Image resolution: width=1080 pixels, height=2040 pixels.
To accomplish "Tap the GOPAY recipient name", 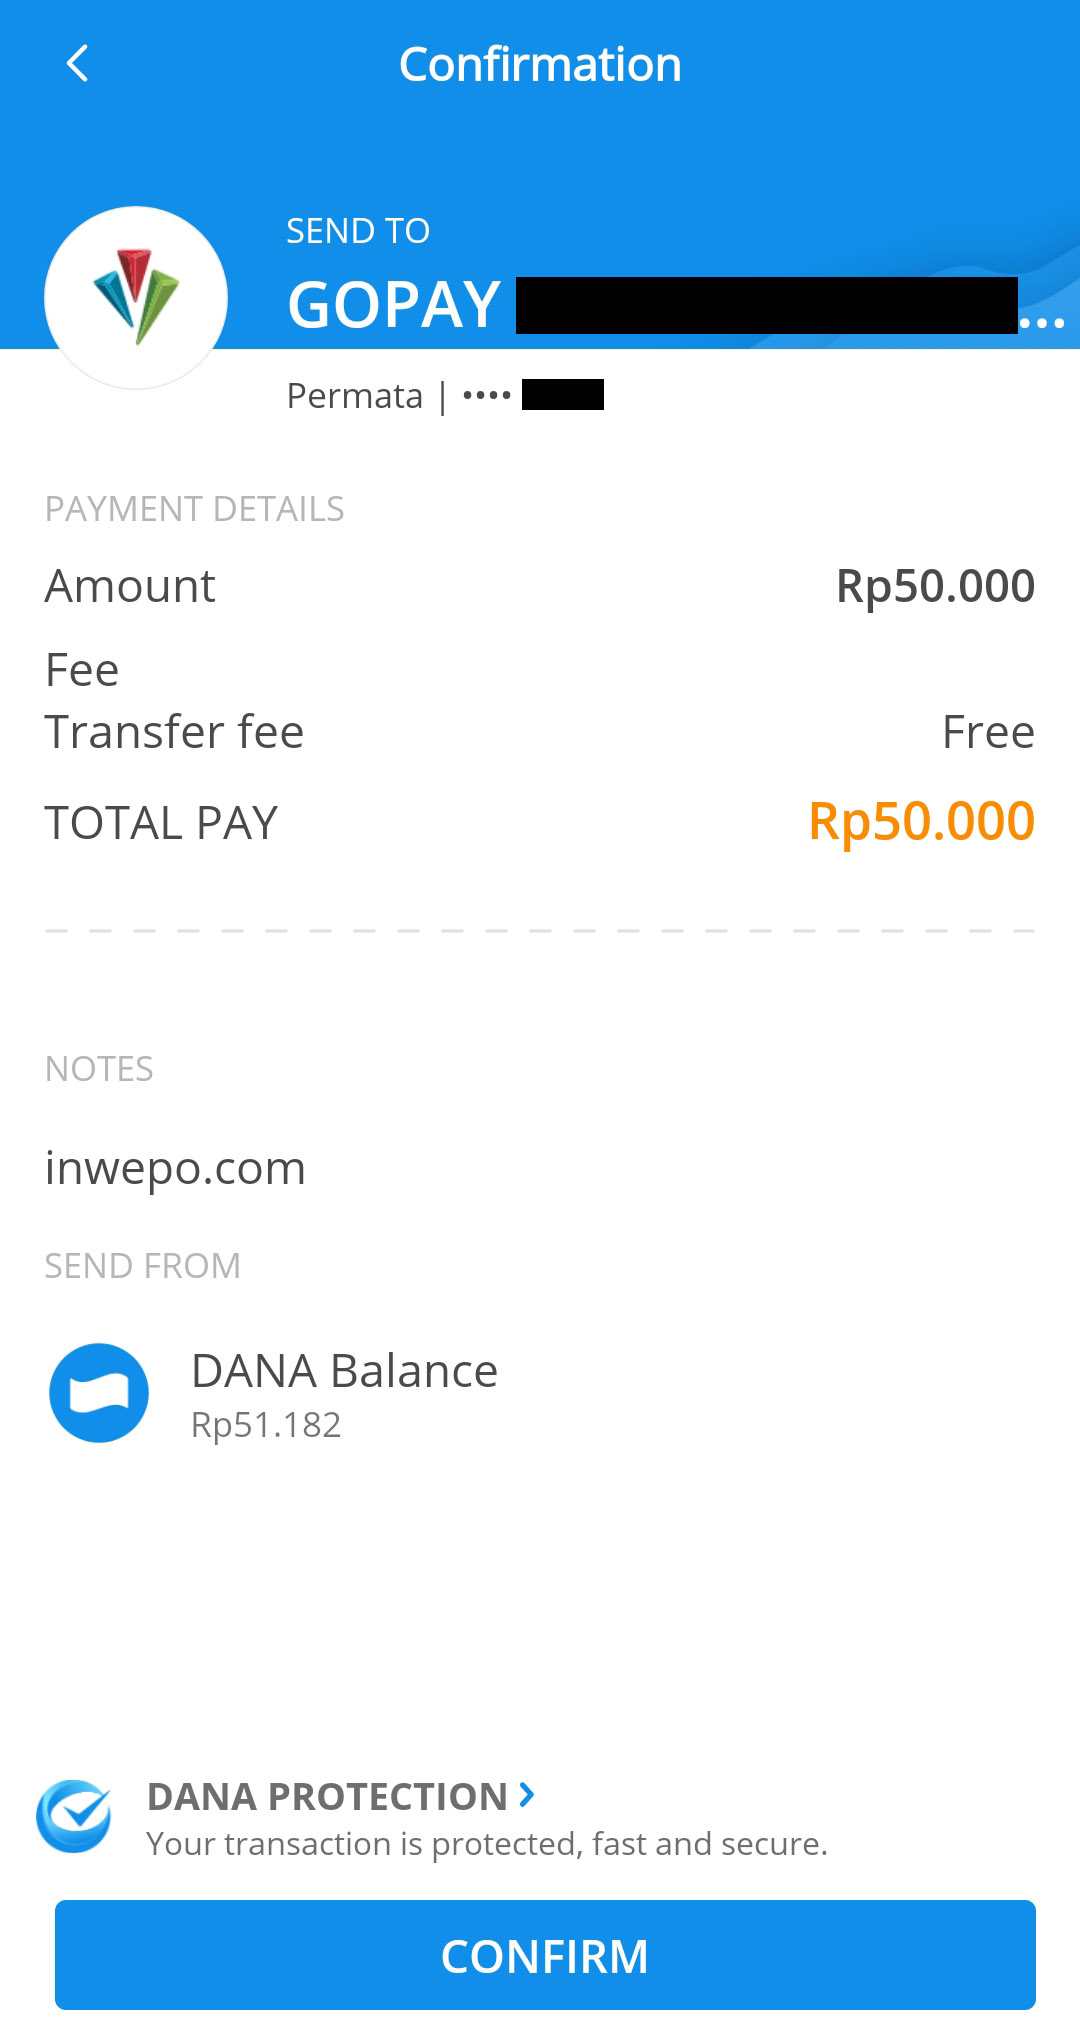I will pos(394,305).
